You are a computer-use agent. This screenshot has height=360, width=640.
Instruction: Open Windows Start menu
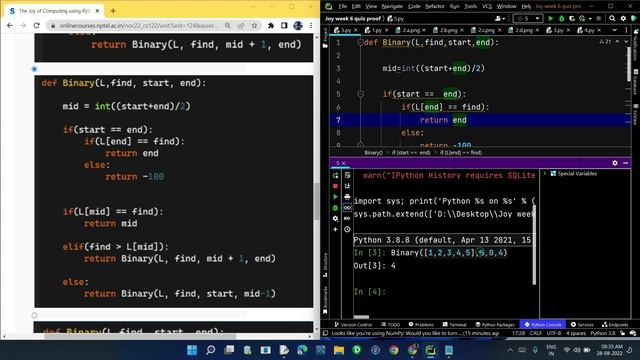tap(192, 350)
